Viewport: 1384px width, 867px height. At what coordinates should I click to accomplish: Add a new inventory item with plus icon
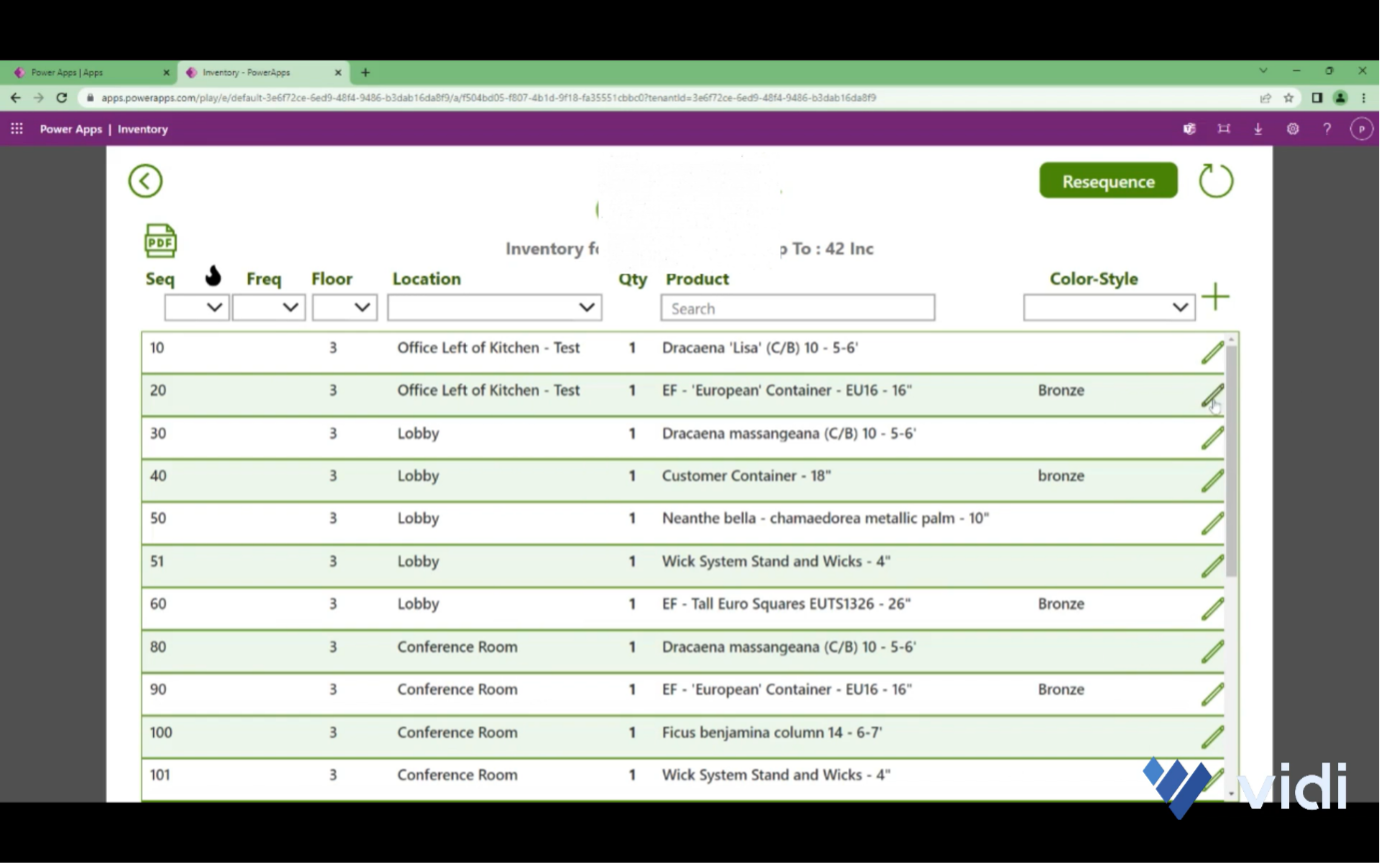[1216, 296]
